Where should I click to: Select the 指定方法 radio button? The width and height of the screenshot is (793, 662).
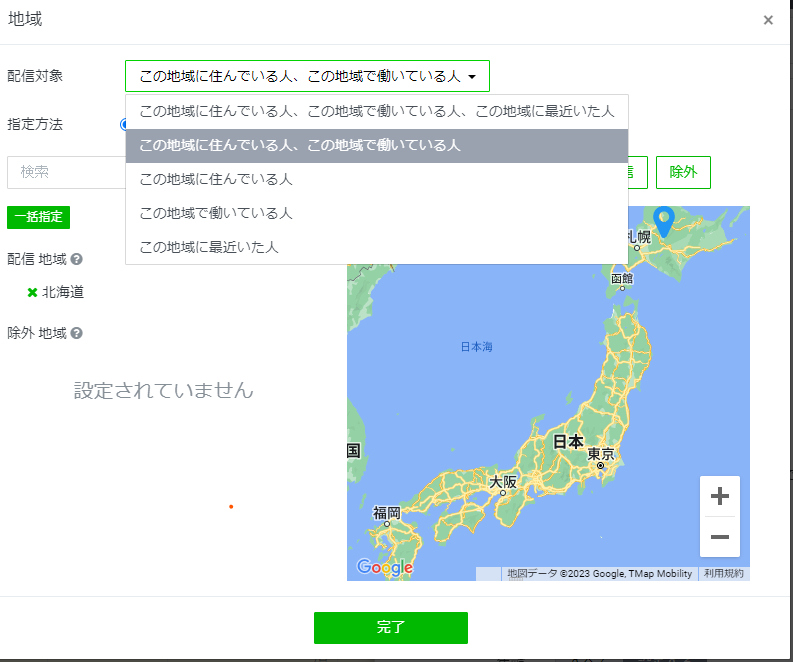click(123, 124)
